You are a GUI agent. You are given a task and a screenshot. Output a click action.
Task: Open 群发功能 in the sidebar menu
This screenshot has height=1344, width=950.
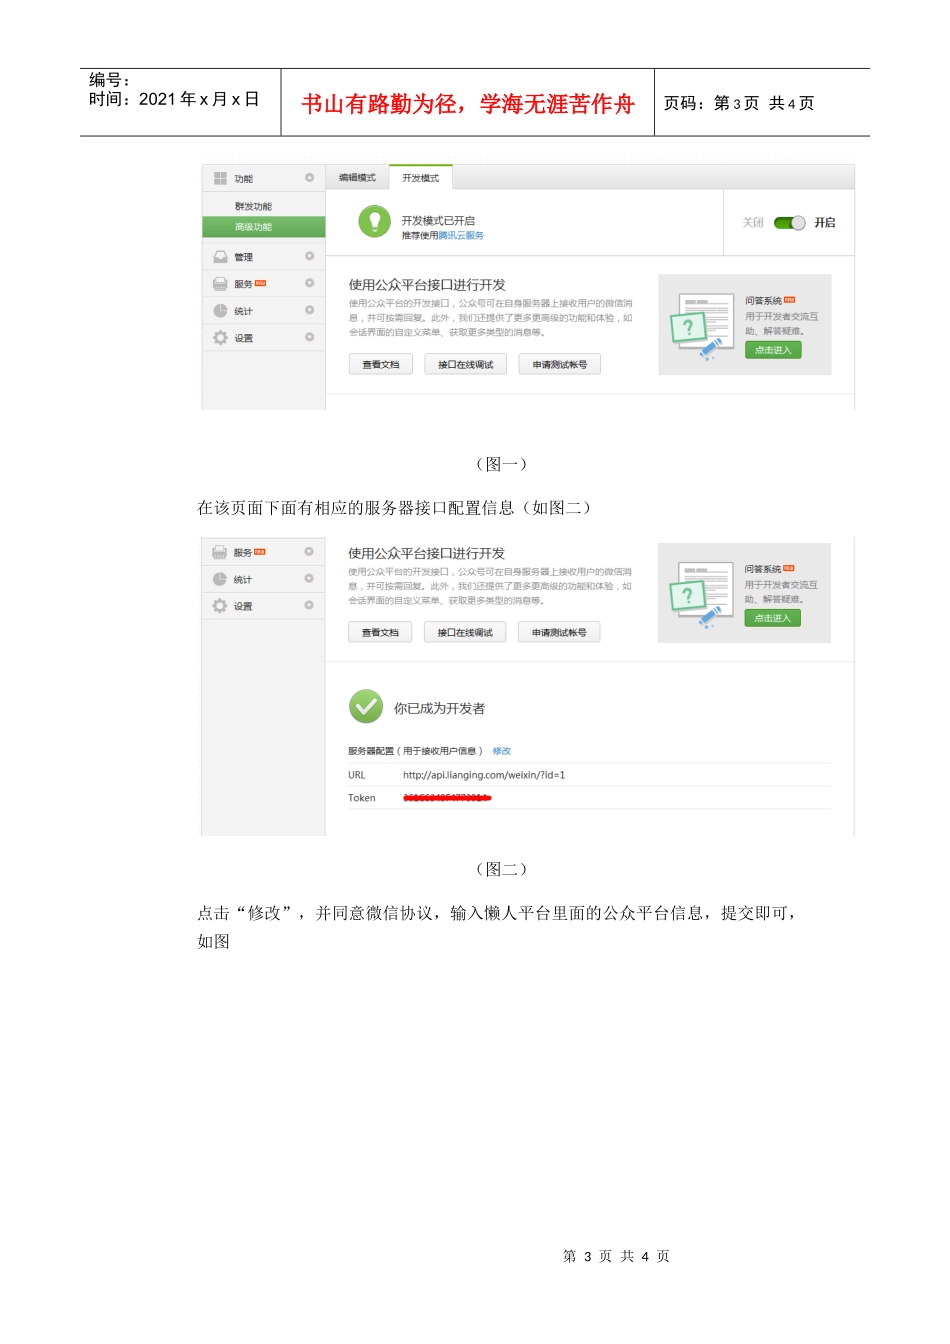253,207
